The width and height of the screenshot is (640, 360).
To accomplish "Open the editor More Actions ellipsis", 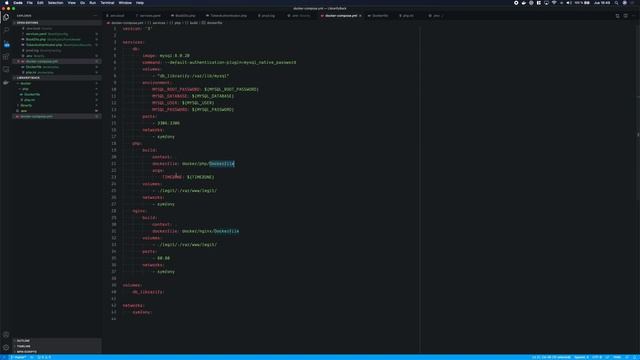I will [633, 16].
